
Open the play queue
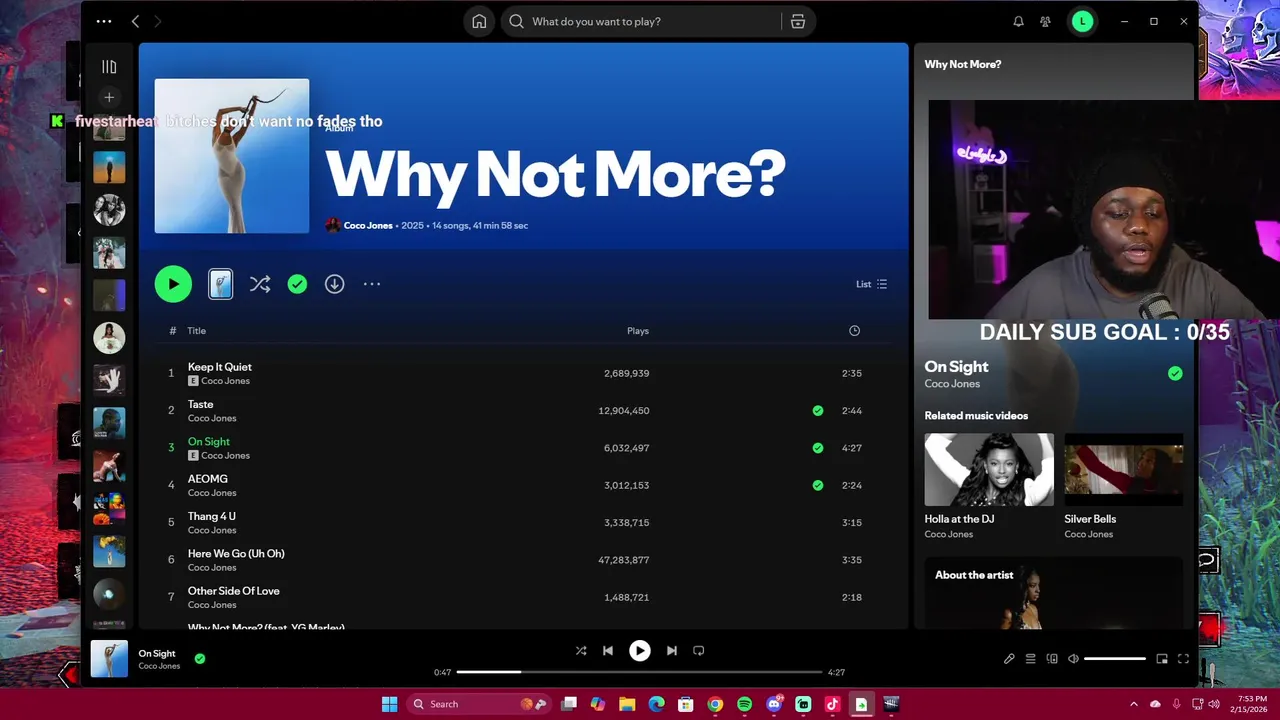(1030, 659)
